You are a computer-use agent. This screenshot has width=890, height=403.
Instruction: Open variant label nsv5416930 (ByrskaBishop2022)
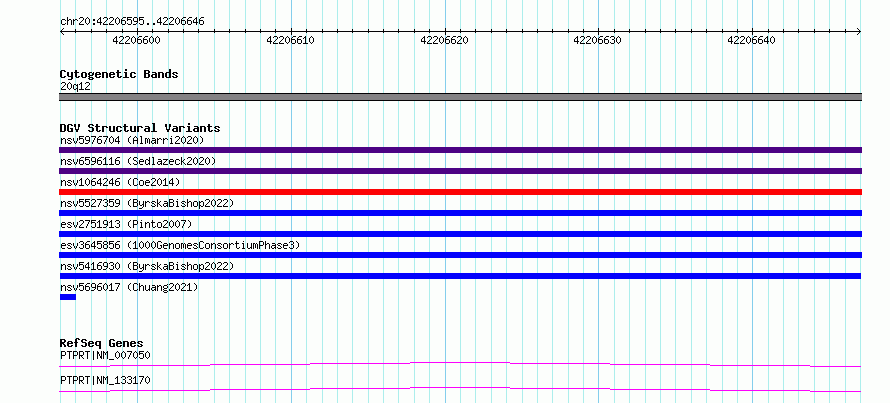pos(146,266)
